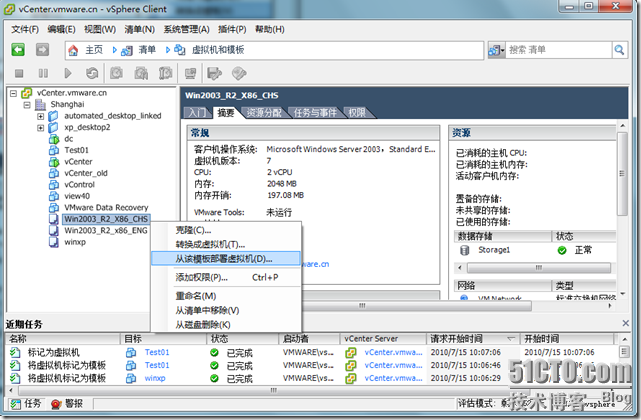Click the Reset toolbar icon
The width and height of the screenshot is (641, 420).
(x=92, y=74)
